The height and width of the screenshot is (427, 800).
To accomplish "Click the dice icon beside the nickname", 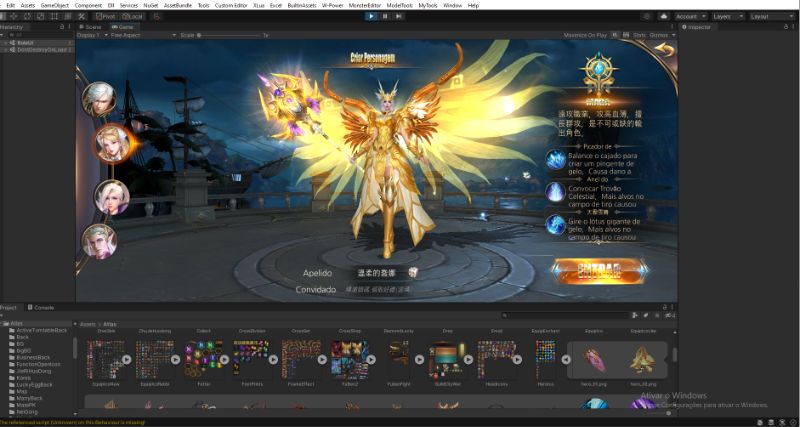I will tap(412, 272).
